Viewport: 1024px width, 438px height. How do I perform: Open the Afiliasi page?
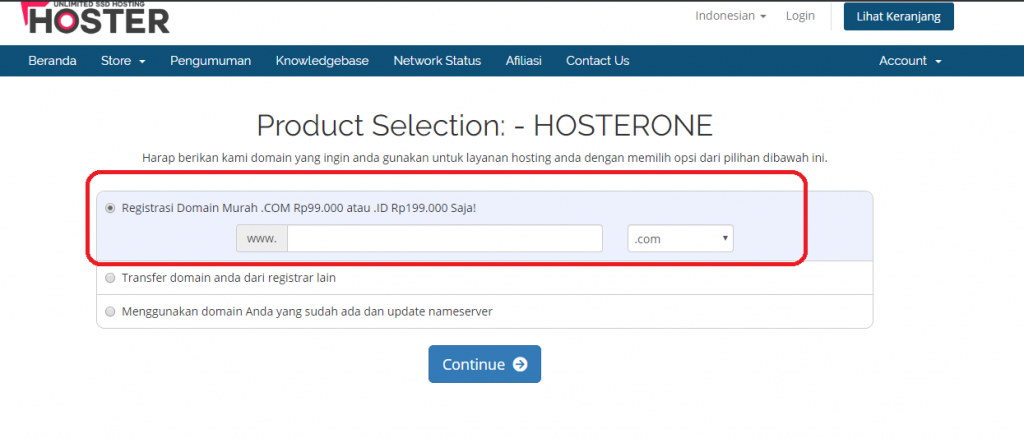(523, 61)
